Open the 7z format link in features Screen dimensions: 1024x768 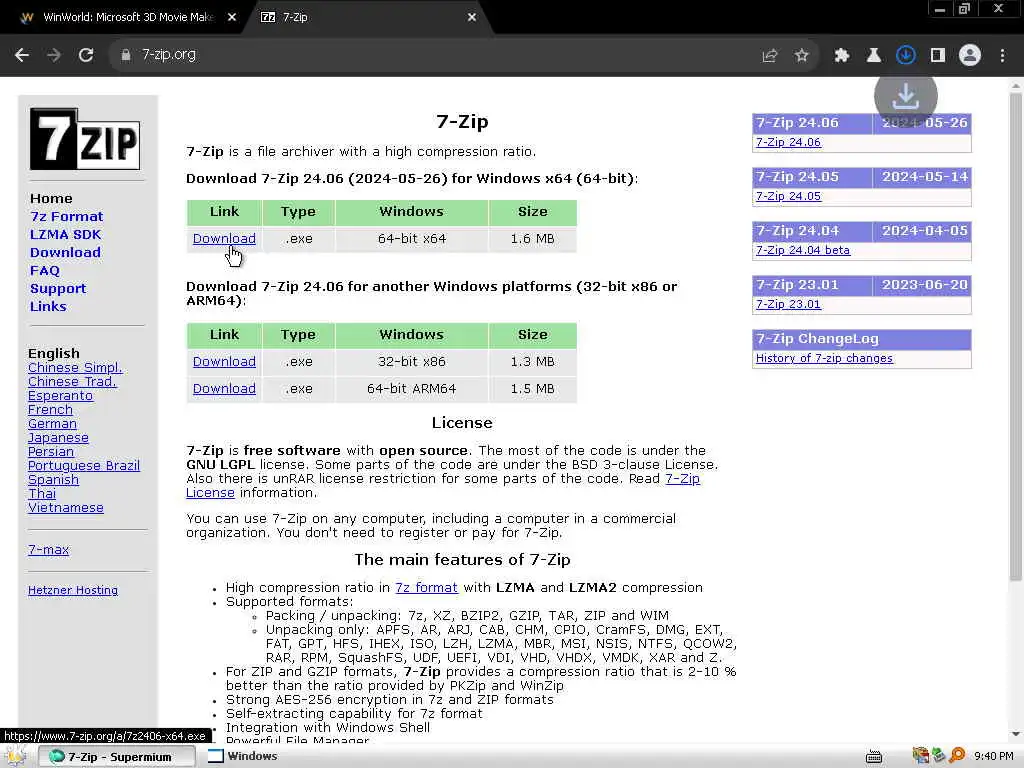point(426,588)
